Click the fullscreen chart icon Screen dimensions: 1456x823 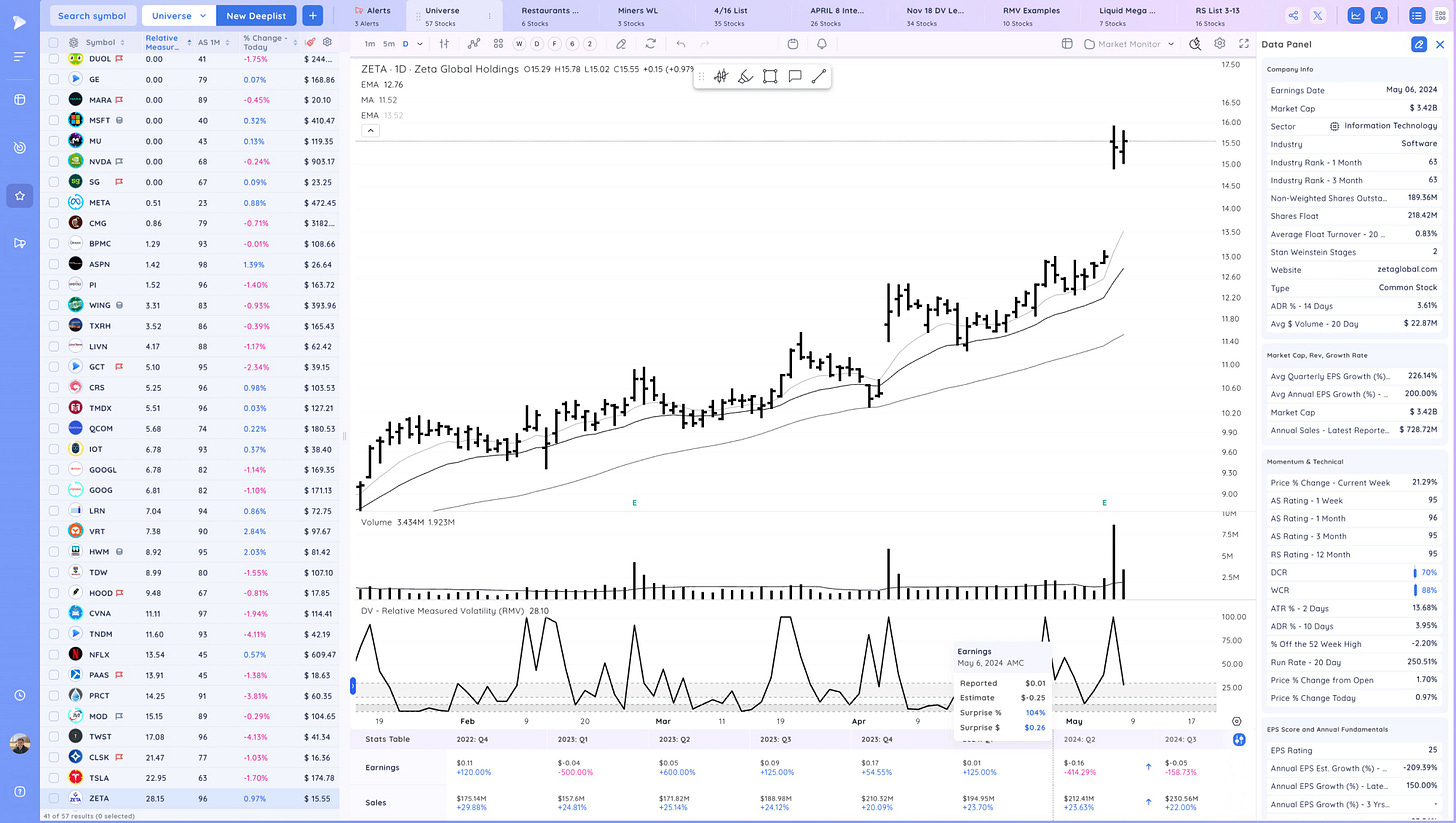(1244, 44)
